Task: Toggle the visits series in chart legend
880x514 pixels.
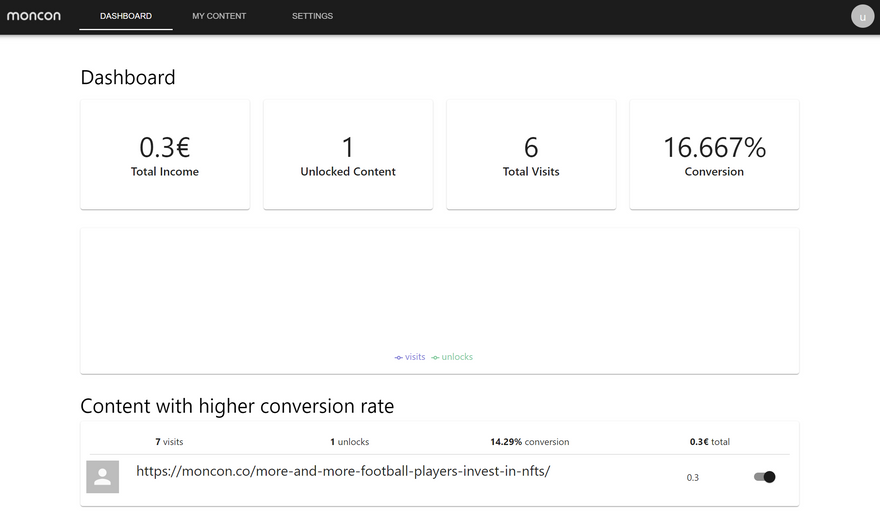Action: click(410, 357)
